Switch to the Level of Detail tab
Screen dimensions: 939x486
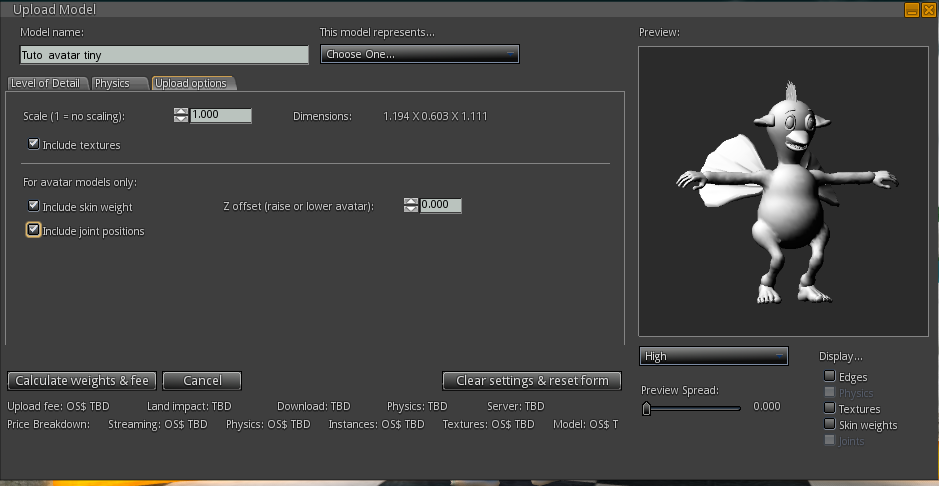[47, 83]
